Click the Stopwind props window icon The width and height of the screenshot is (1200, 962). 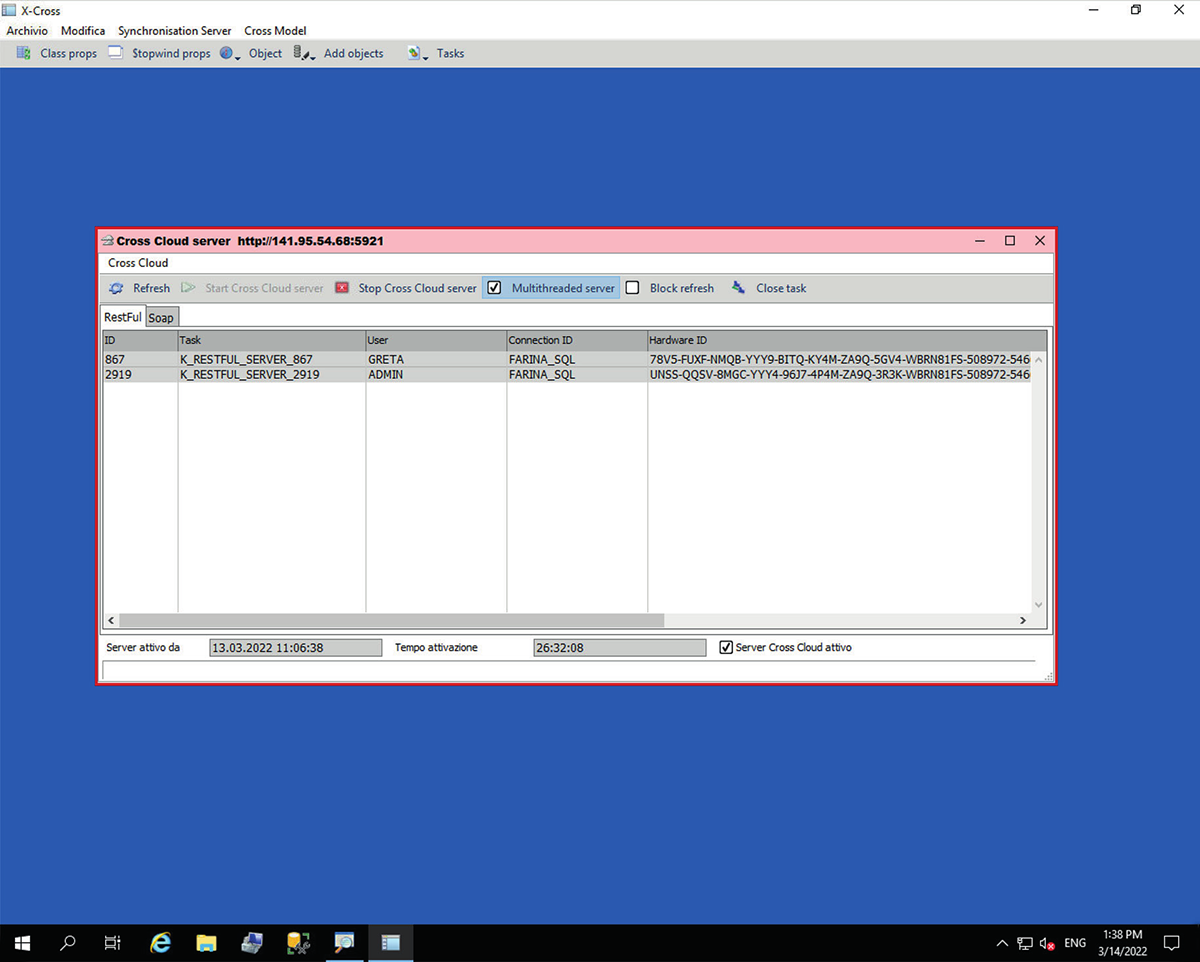pyautogui.click(x=115, y=53)
